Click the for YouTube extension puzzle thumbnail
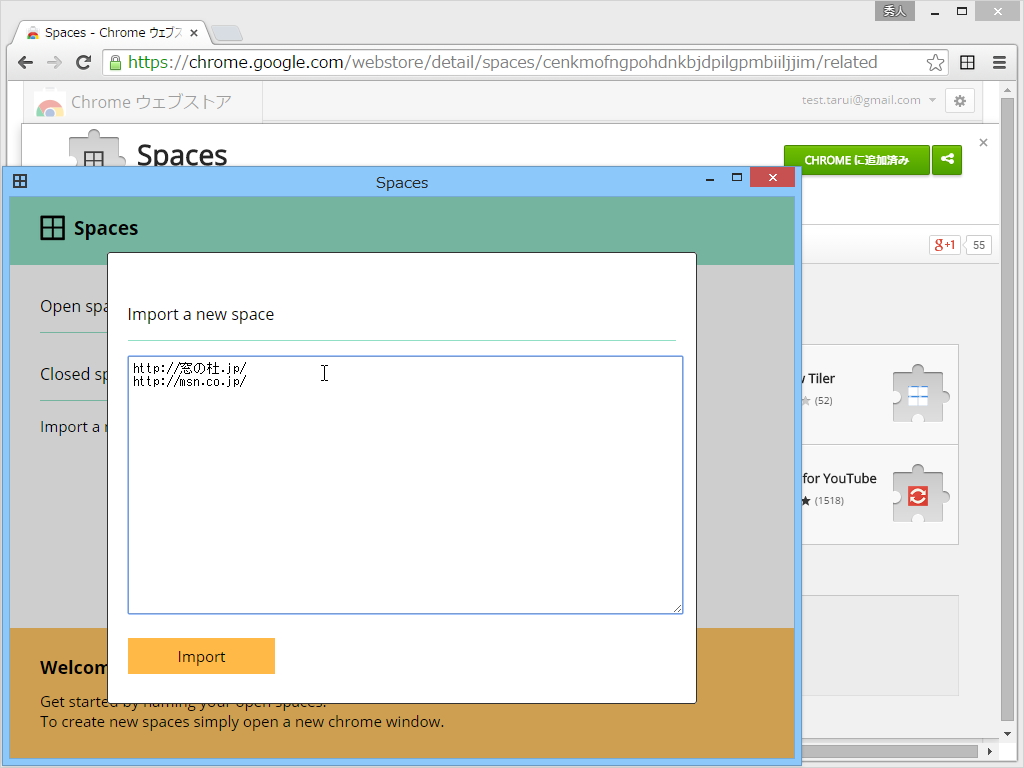The height and width of the screenshot is (768, 1024). click(x=920, y=495)
